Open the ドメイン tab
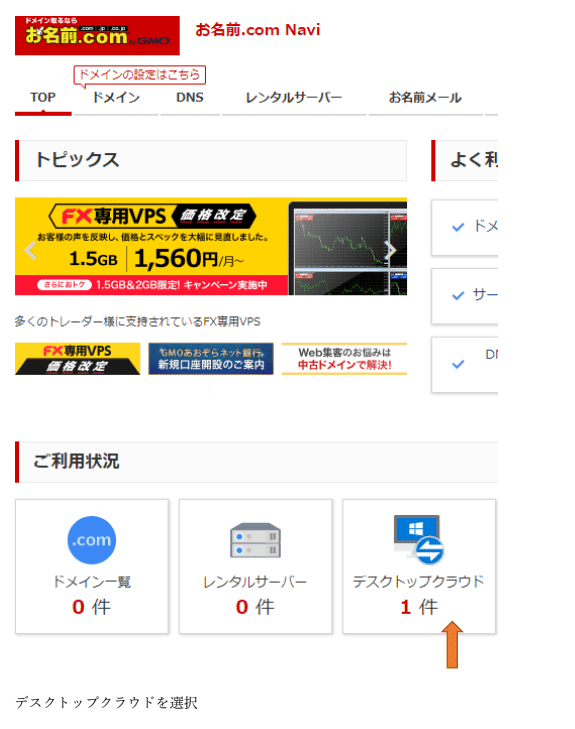Screen dimensions: 575x729 tap(116, 98)
